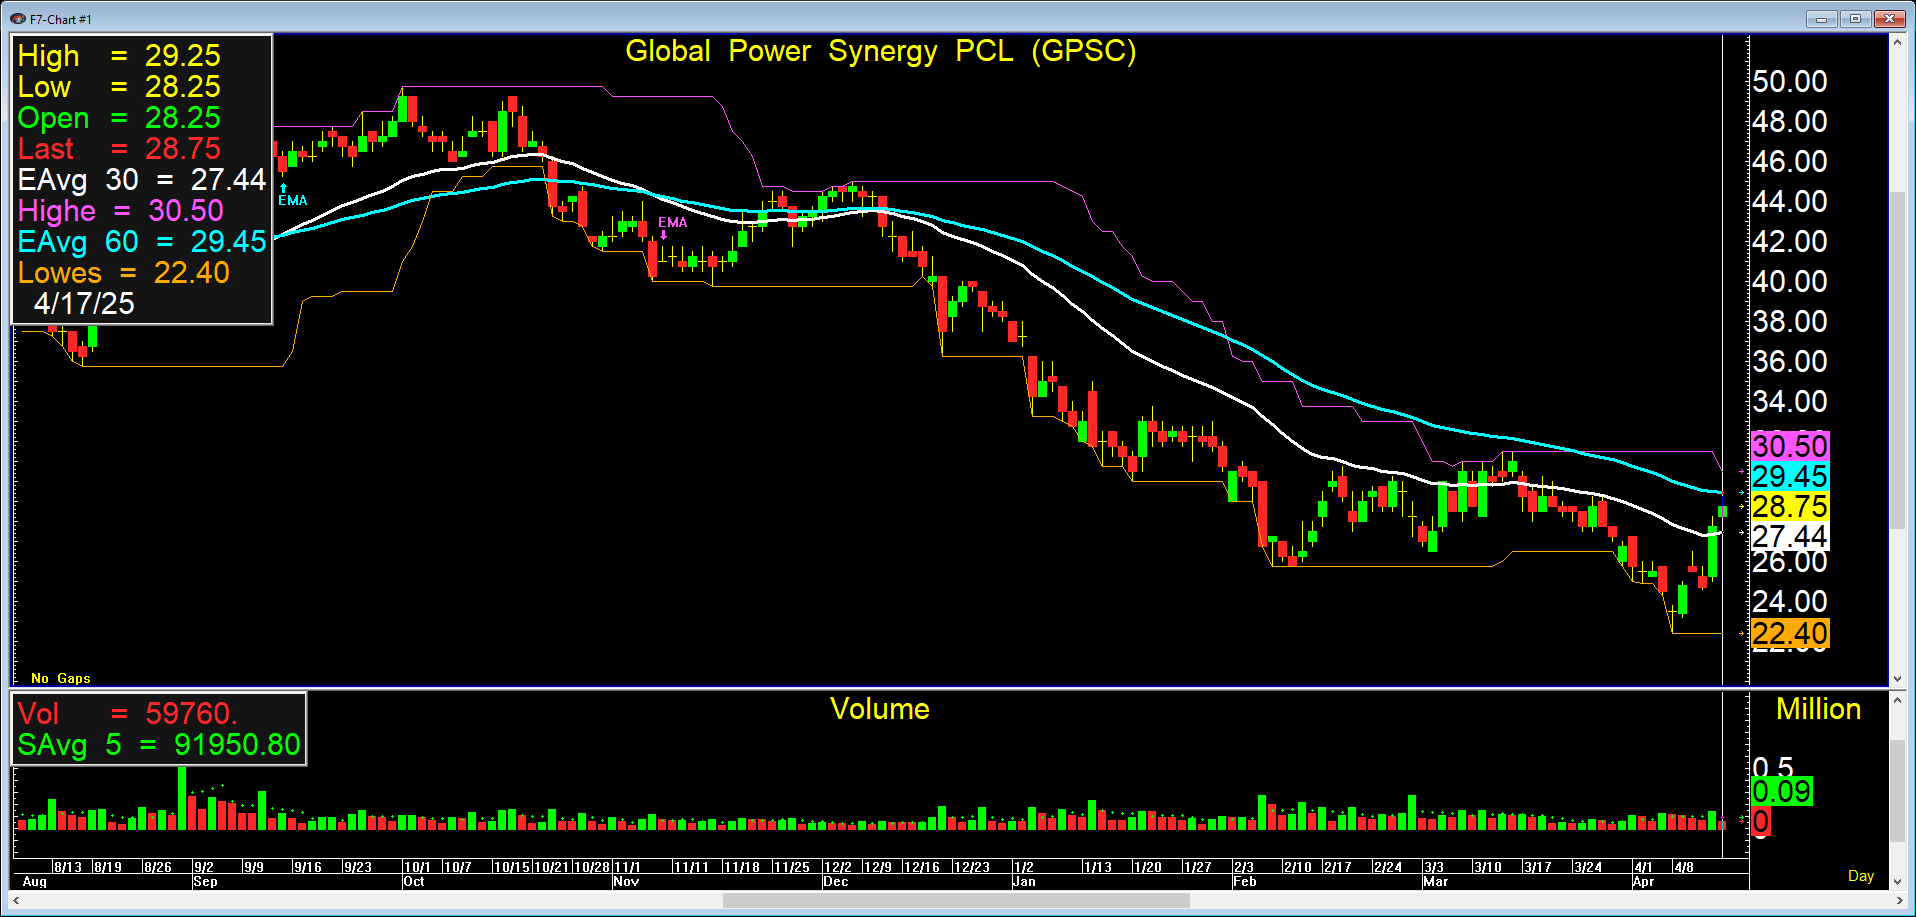Click the EAvg 60 = 29.45 readout

tap(142, 242)
